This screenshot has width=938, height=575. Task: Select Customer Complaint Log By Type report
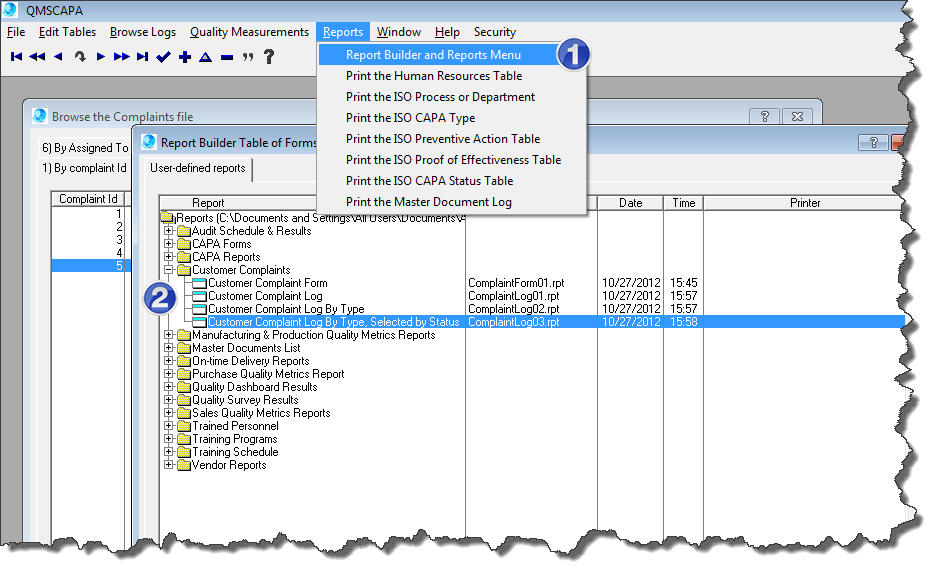tap(286, 309)
